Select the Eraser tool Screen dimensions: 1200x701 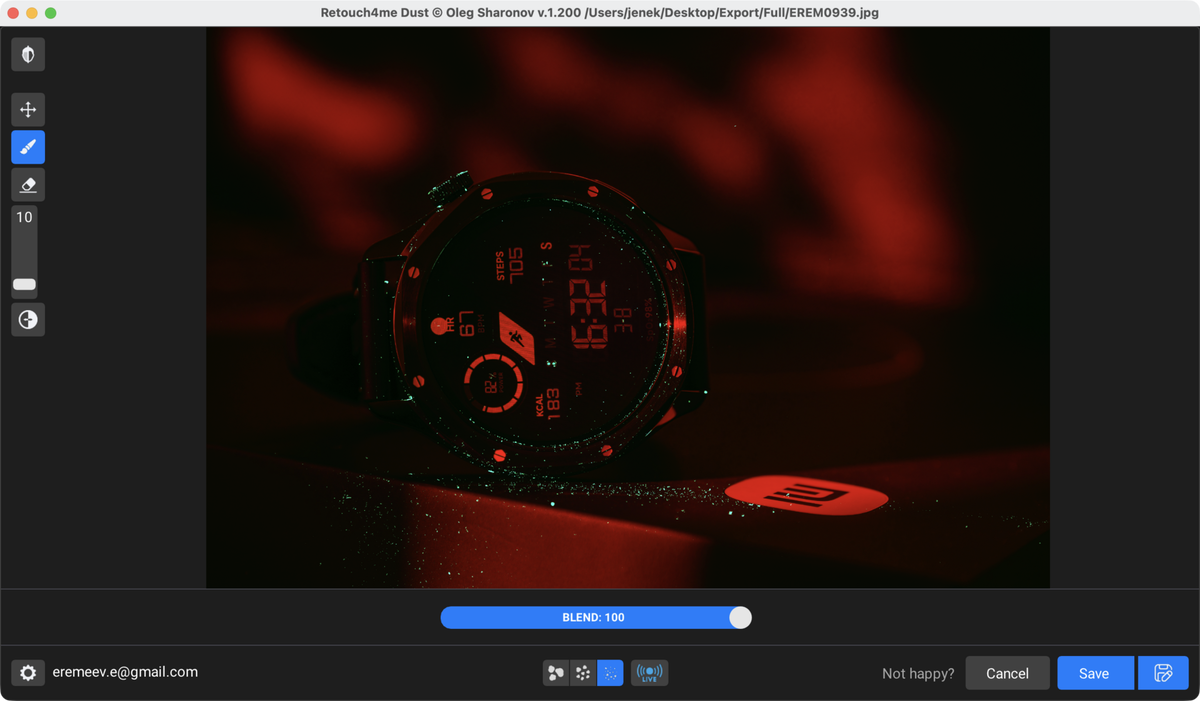click(x=28, y=185)
